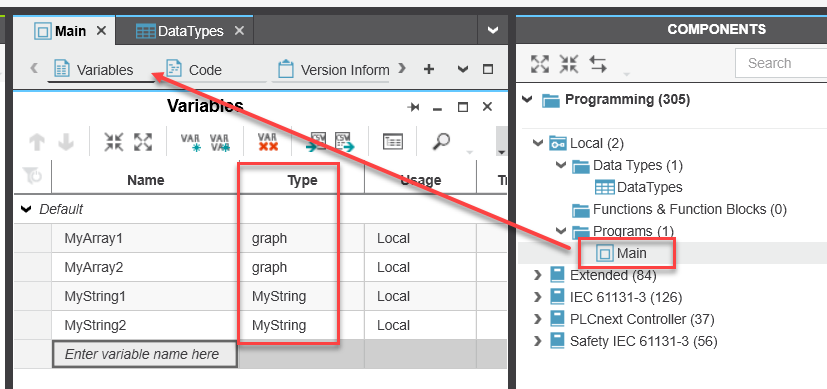Image resolution: width=827 pixels, height=389 pixels.
Task: Sort by the Usage column header
Action: (420, 180)
